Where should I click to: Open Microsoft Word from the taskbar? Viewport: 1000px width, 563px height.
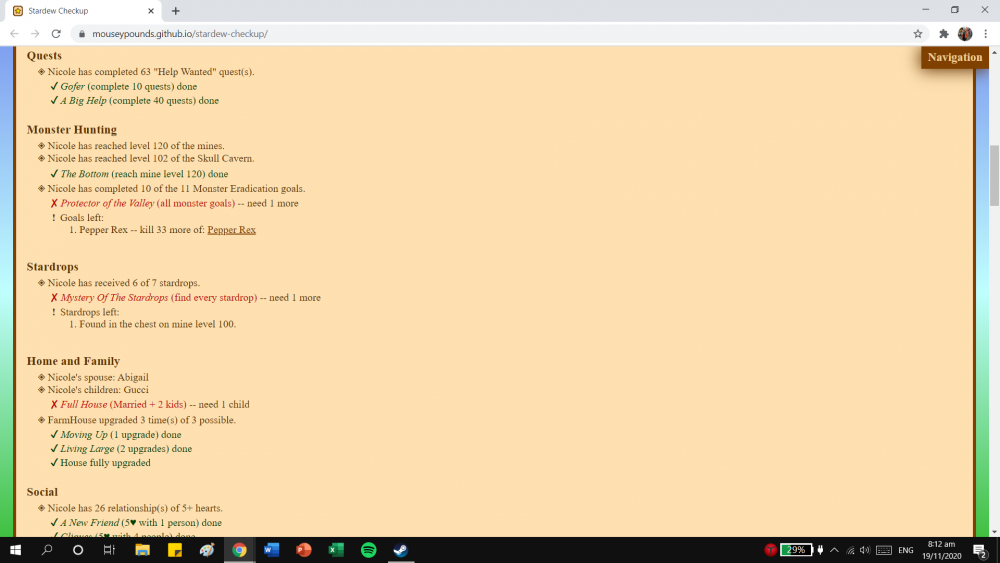click(272, 550)
